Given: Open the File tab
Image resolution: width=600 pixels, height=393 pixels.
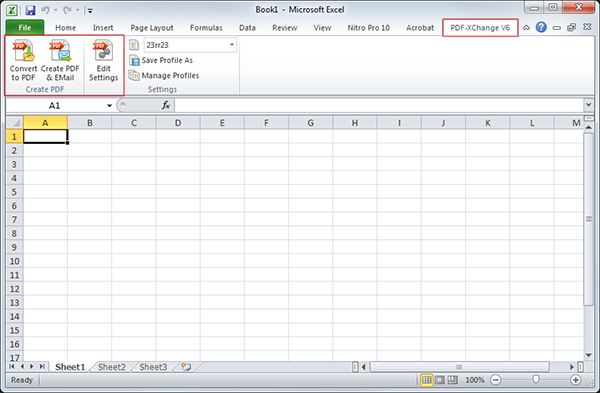Looking at the screenshot, I should 25,28.
